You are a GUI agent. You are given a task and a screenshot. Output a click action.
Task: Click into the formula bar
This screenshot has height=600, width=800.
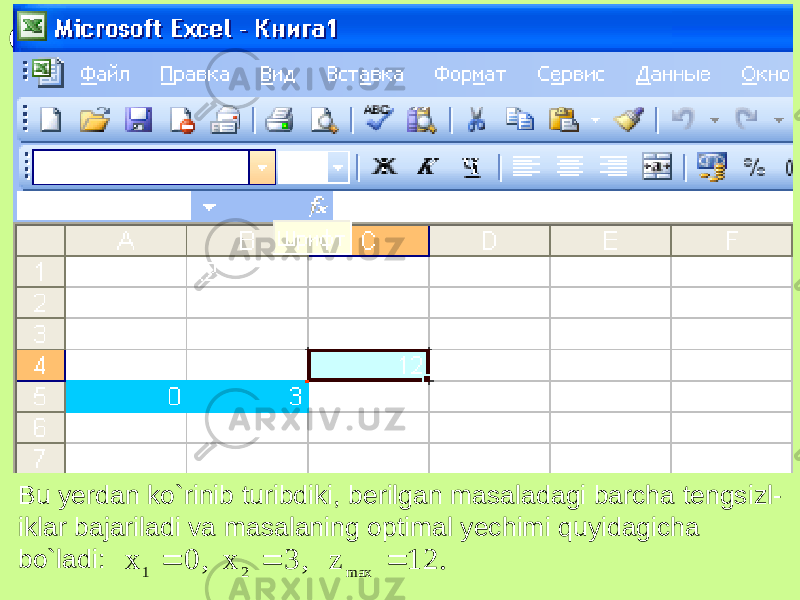562,207
